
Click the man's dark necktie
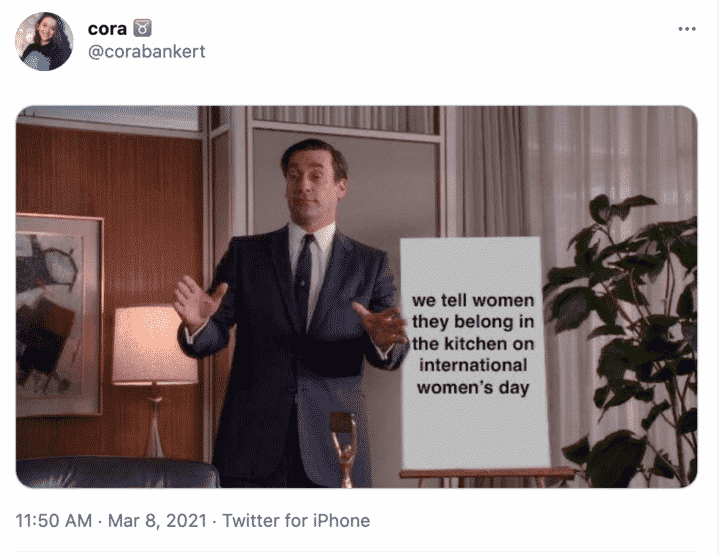(303, 281)
